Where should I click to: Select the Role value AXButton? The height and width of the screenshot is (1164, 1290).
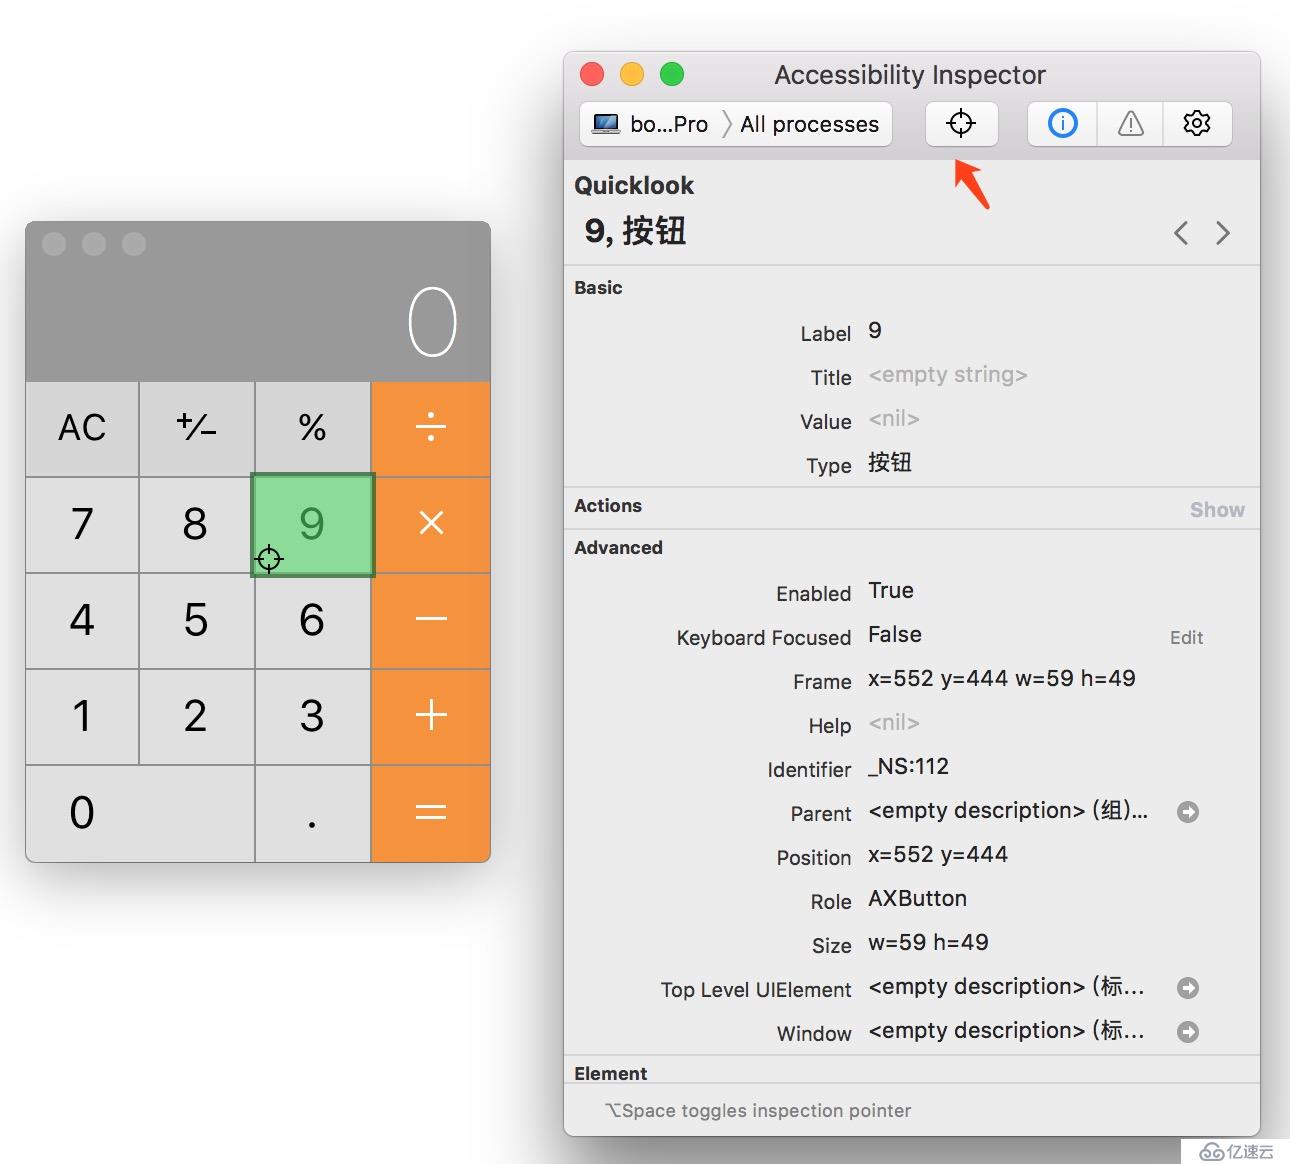click(917, 899)
